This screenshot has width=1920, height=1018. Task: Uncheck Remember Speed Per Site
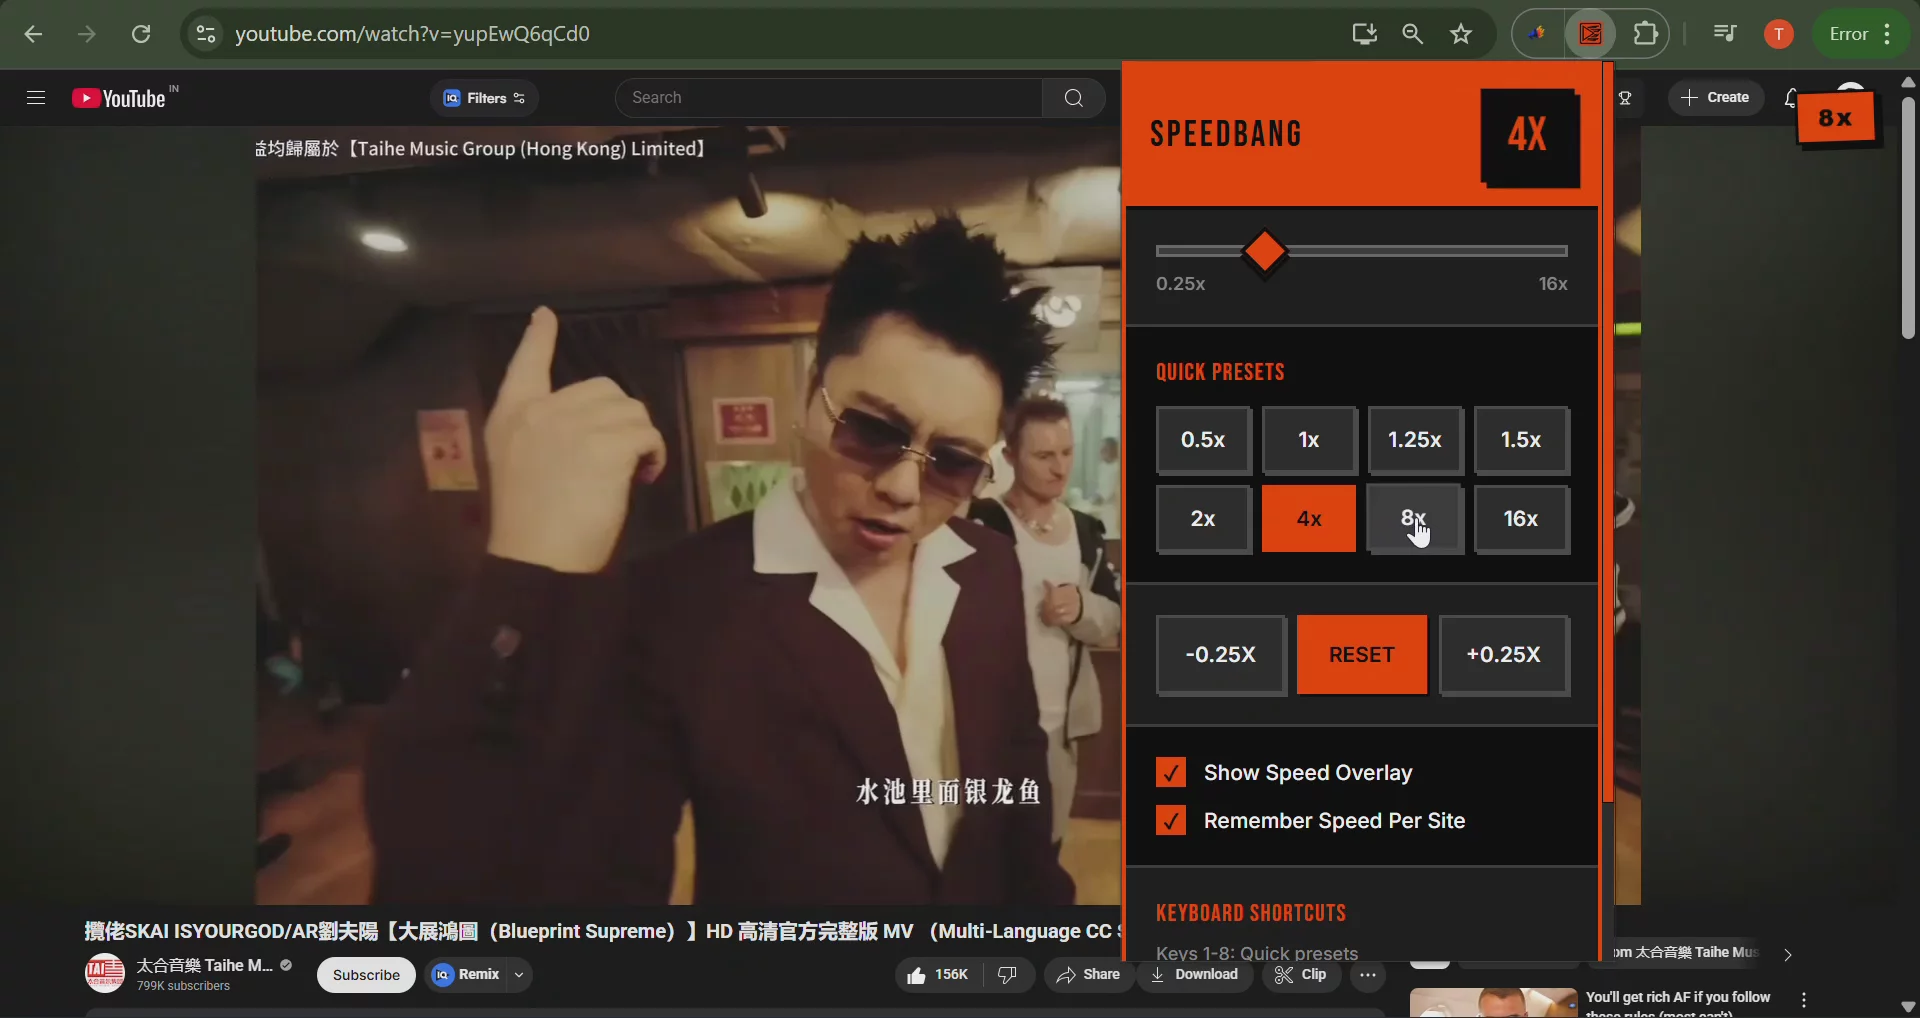[1170, 820]
